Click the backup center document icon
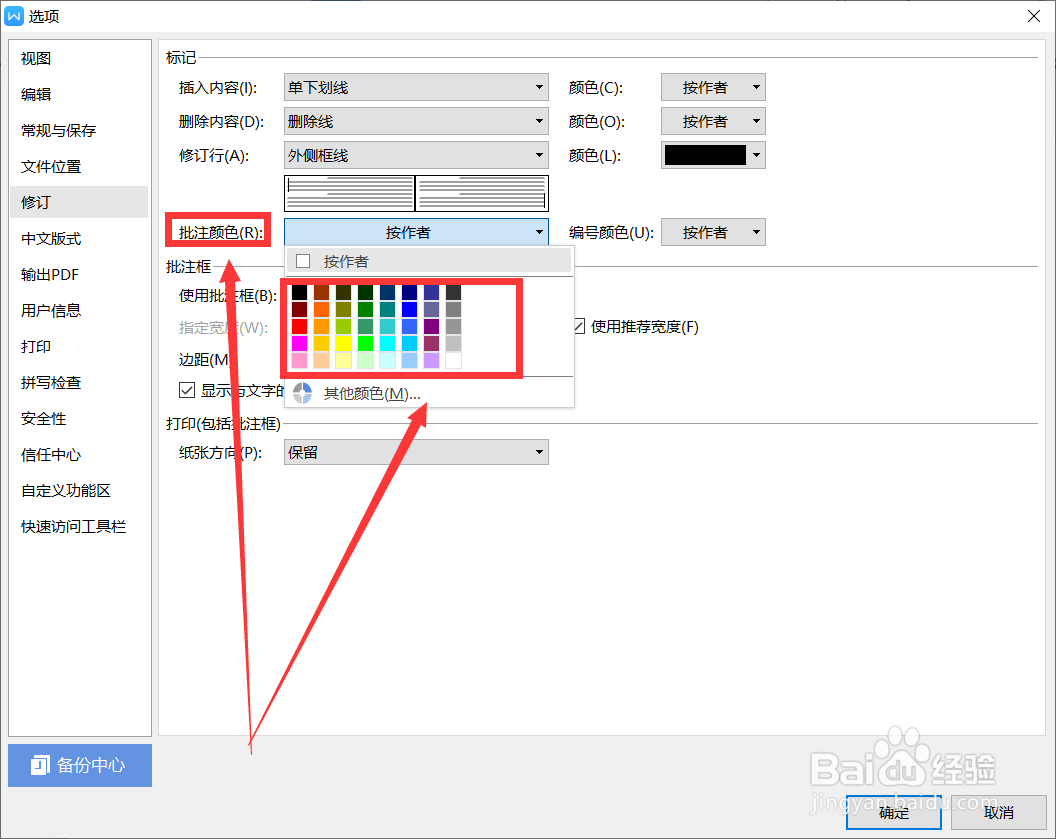Screen dimensions: 1056x839 (40, 765)
